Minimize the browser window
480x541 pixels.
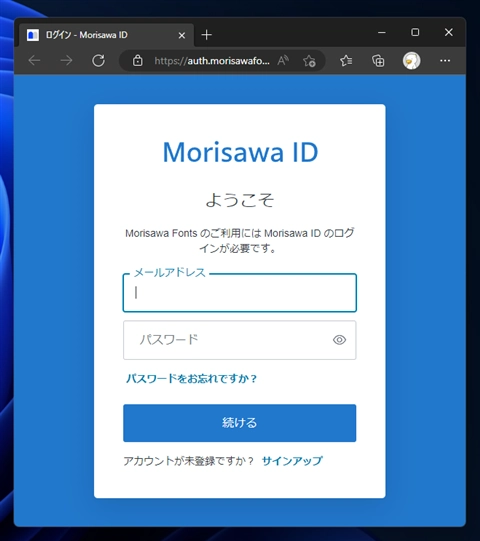[382, 32]
